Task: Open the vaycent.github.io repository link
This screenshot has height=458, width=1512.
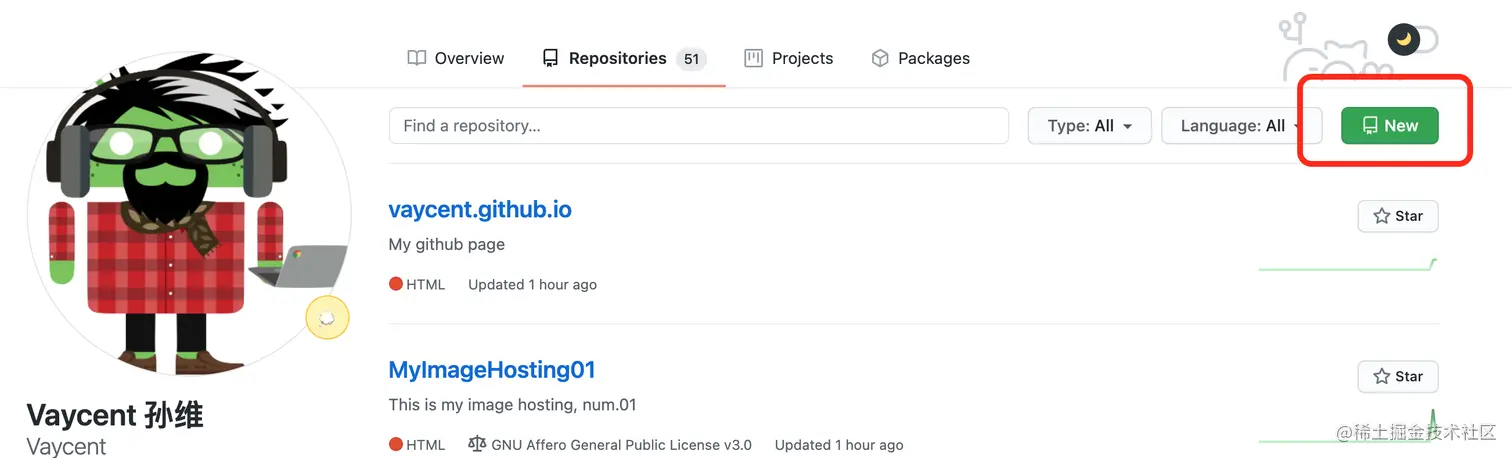Action: coord(480,210)
